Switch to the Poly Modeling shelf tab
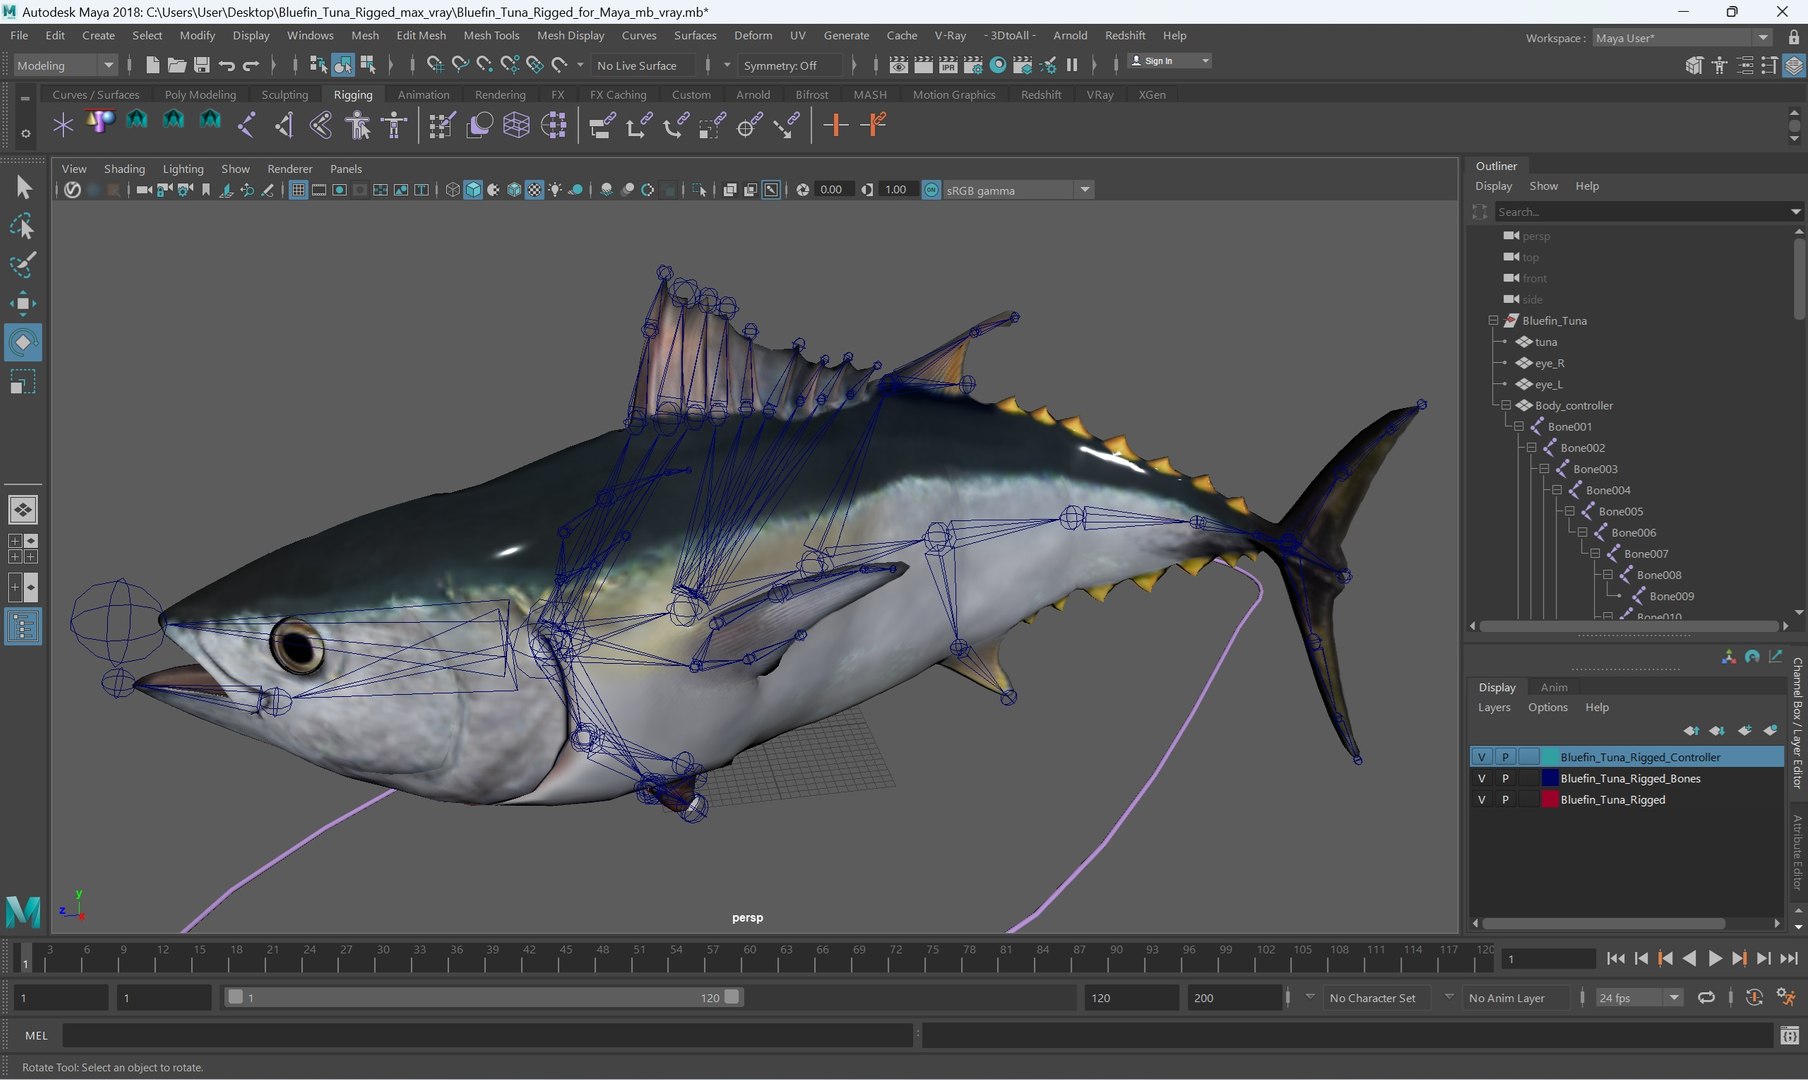This screenshot has height=1080, width=1808. (x=200, y=94)
